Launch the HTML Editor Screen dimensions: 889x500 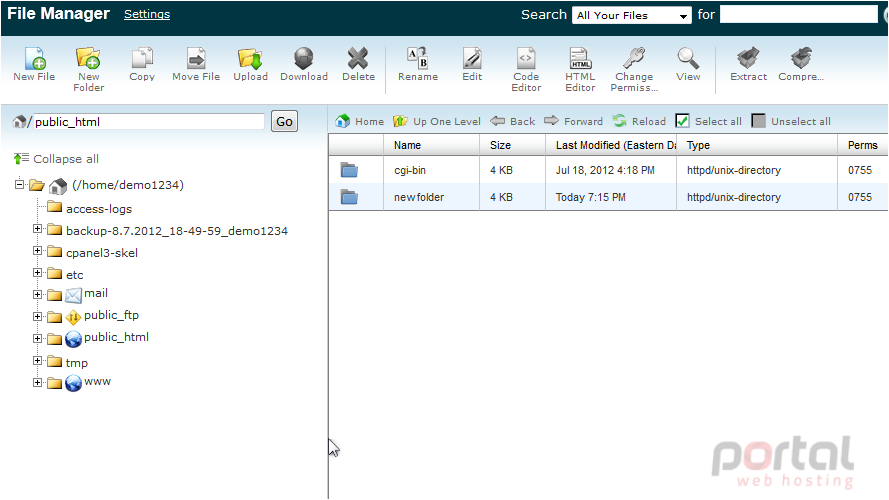click(x=580, y=58)
